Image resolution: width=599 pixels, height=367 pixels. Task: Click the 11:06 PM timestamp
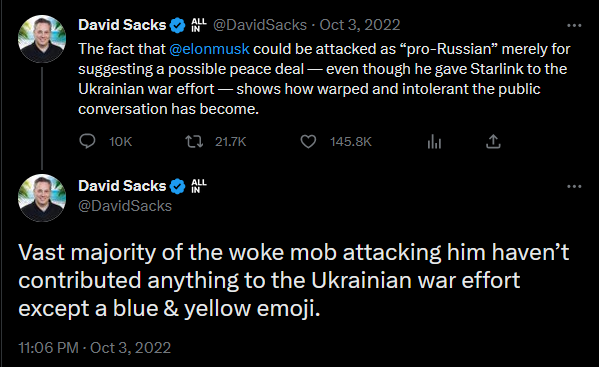pos(49,348)
